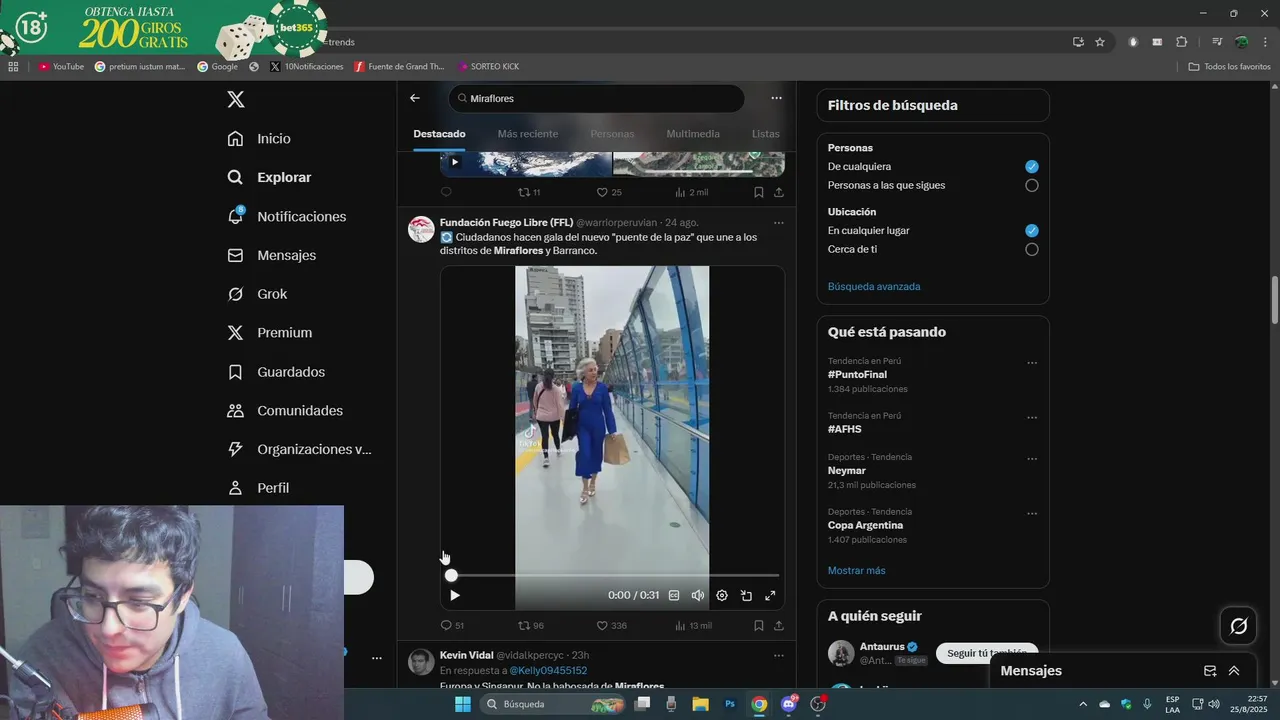Expand the Mensajes drawer
The height and width of the screenshot is (720, 1280).
pos(1234,671)
